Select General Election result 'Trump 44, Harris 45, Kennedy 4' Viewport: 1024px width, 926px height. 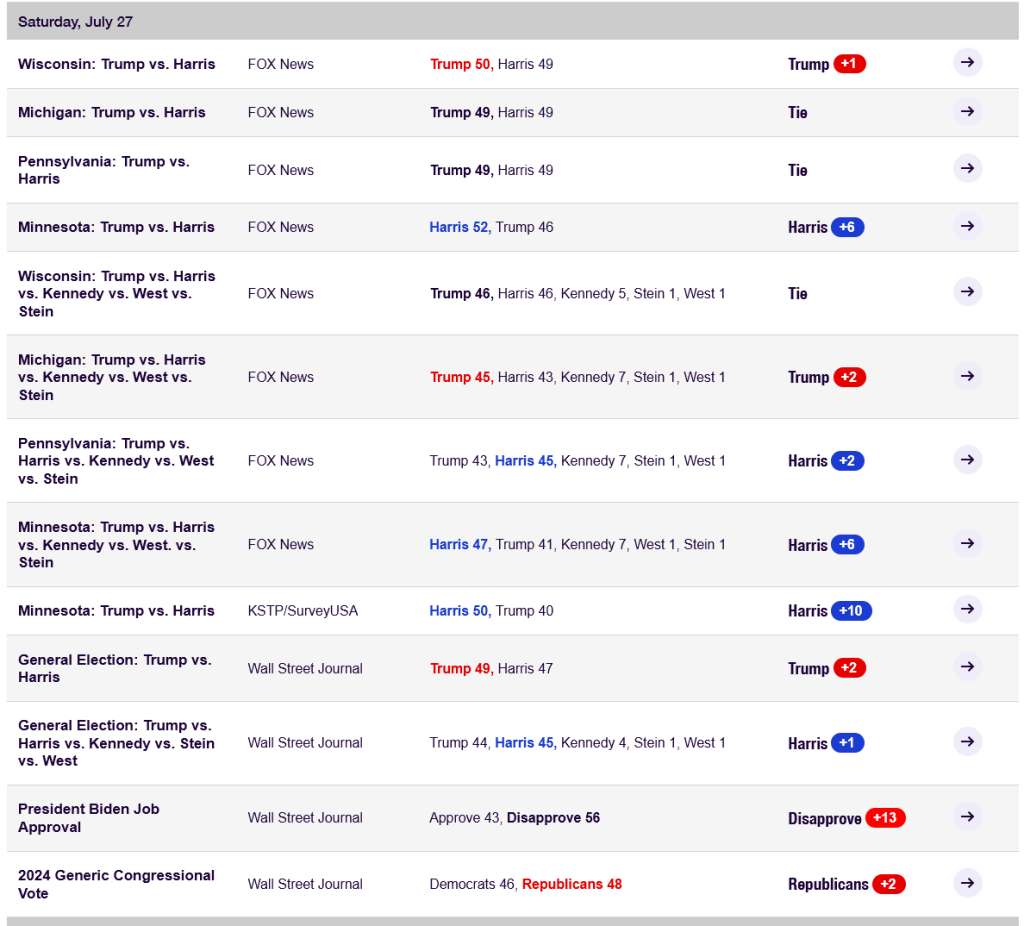(x=577, y=743)
